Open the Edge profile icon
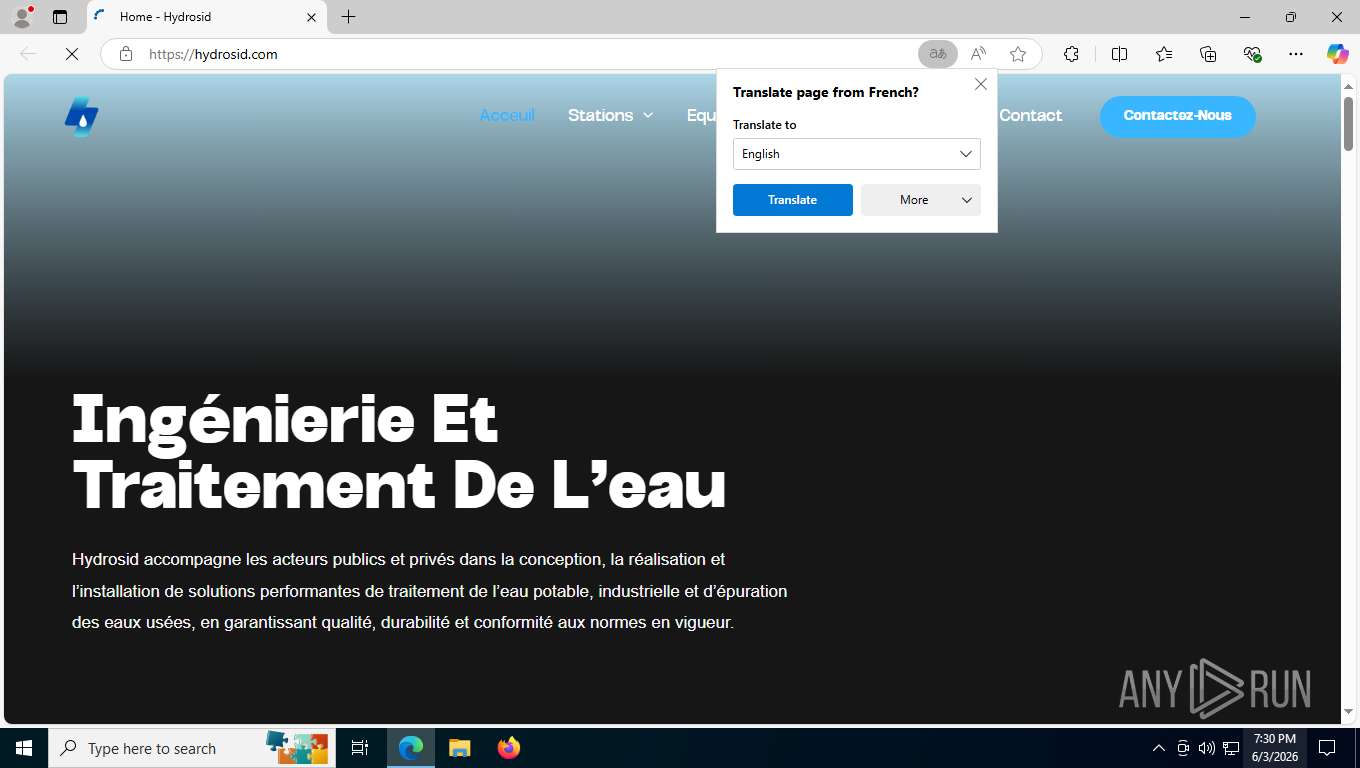The height and width of the screenshot is (768, 1360). click(21, 17)
